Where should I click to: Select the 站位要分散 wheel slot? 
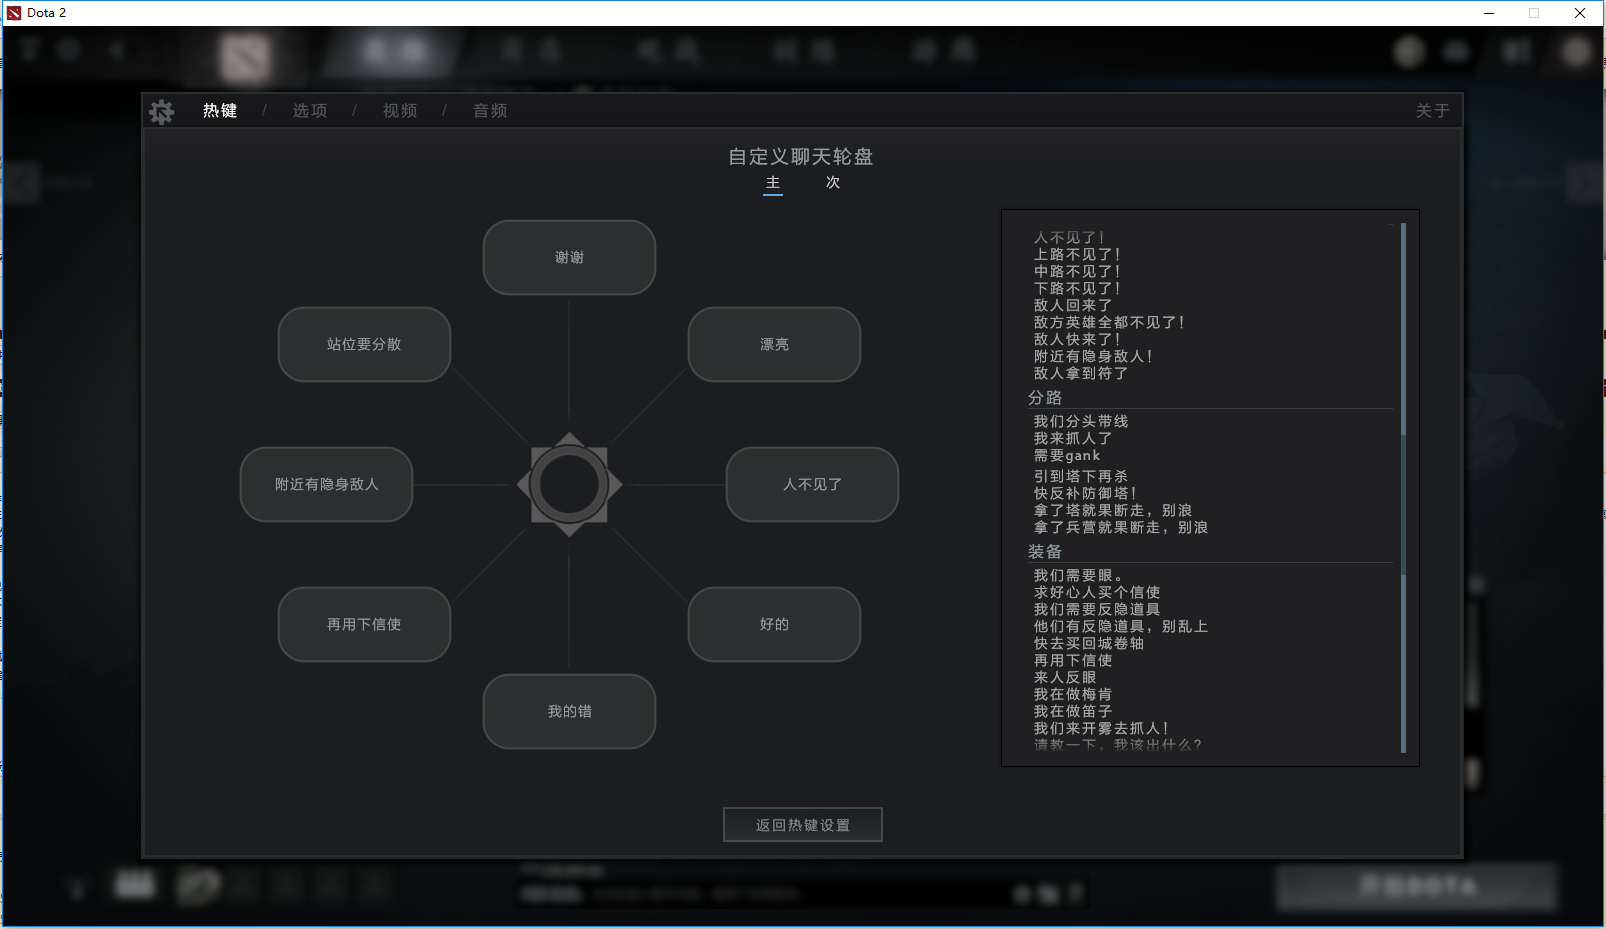[364, 345]
